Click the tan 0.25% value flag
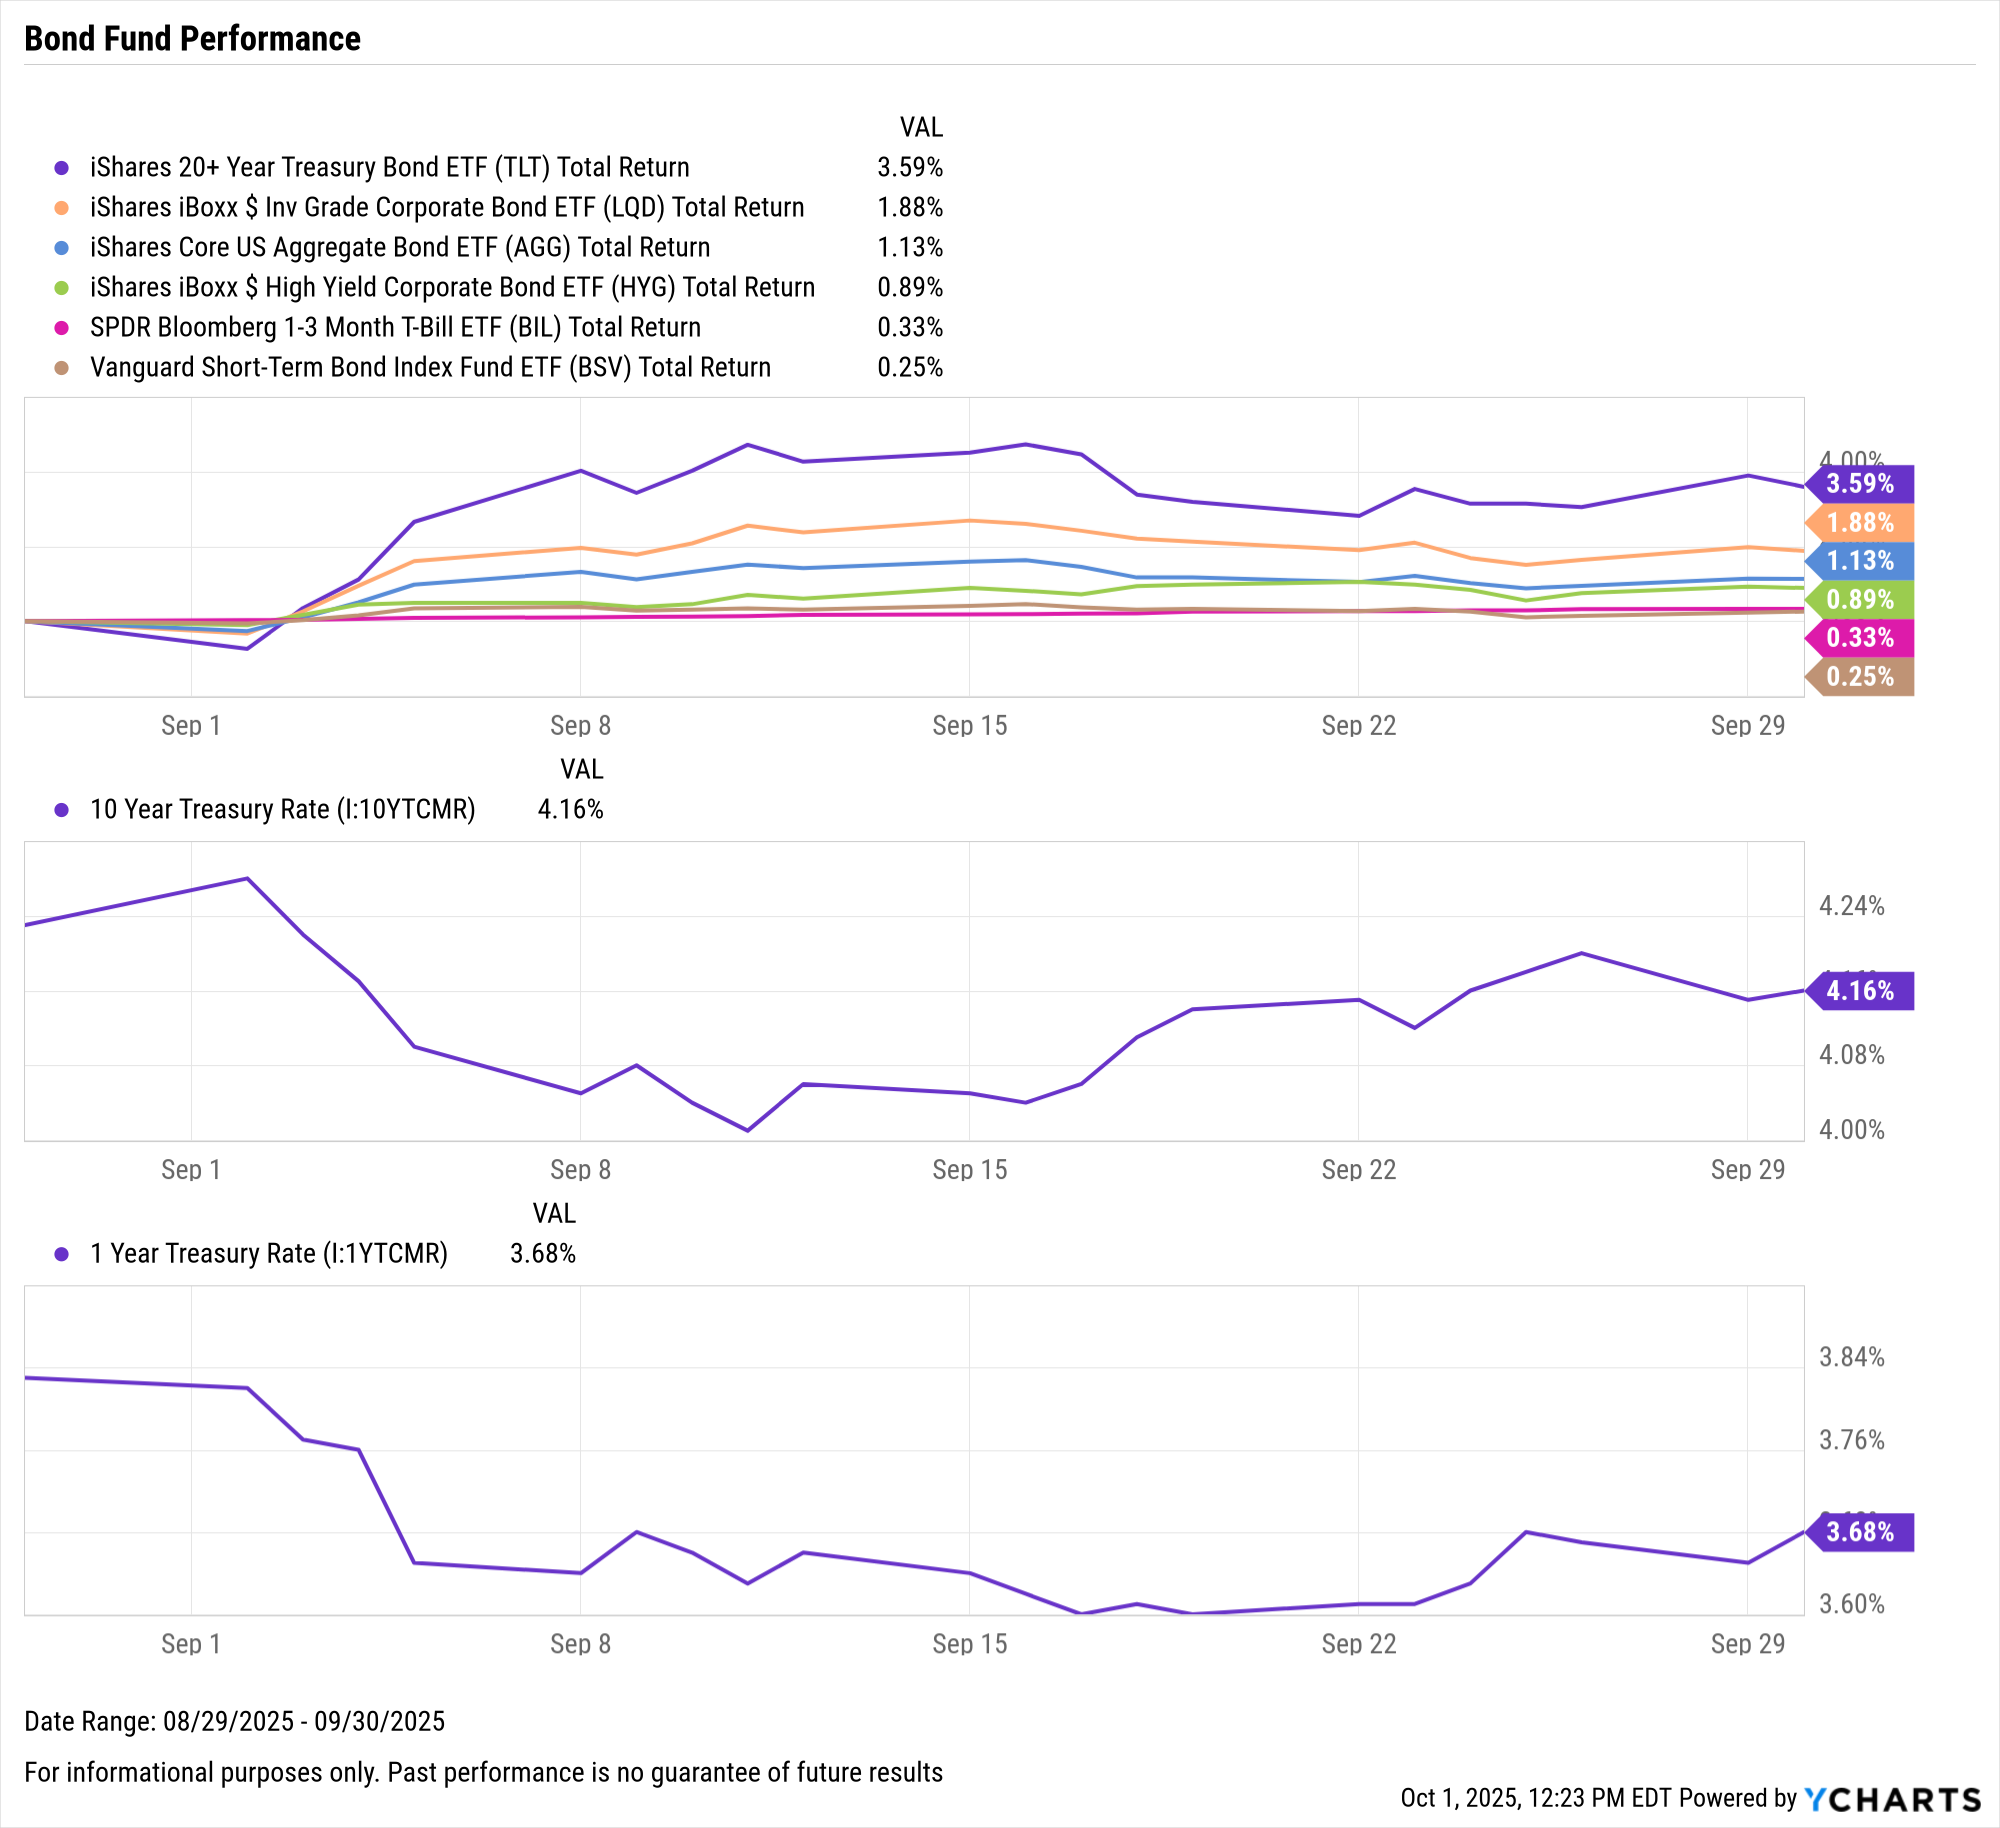 (1860, 677)
